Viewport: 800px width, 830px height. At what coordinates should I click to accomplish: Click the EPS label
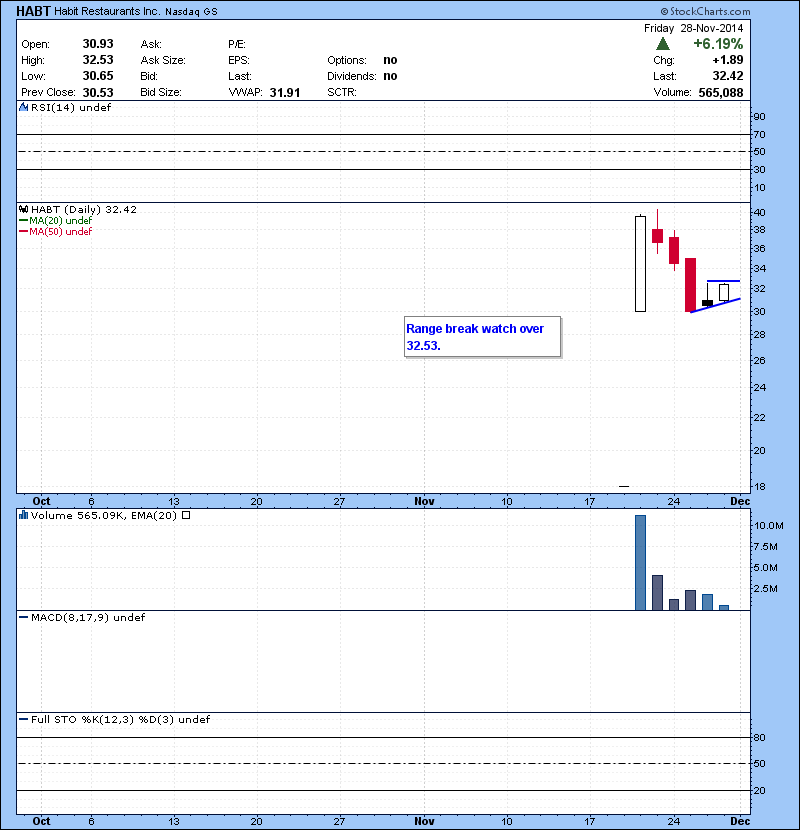[239, 60]
